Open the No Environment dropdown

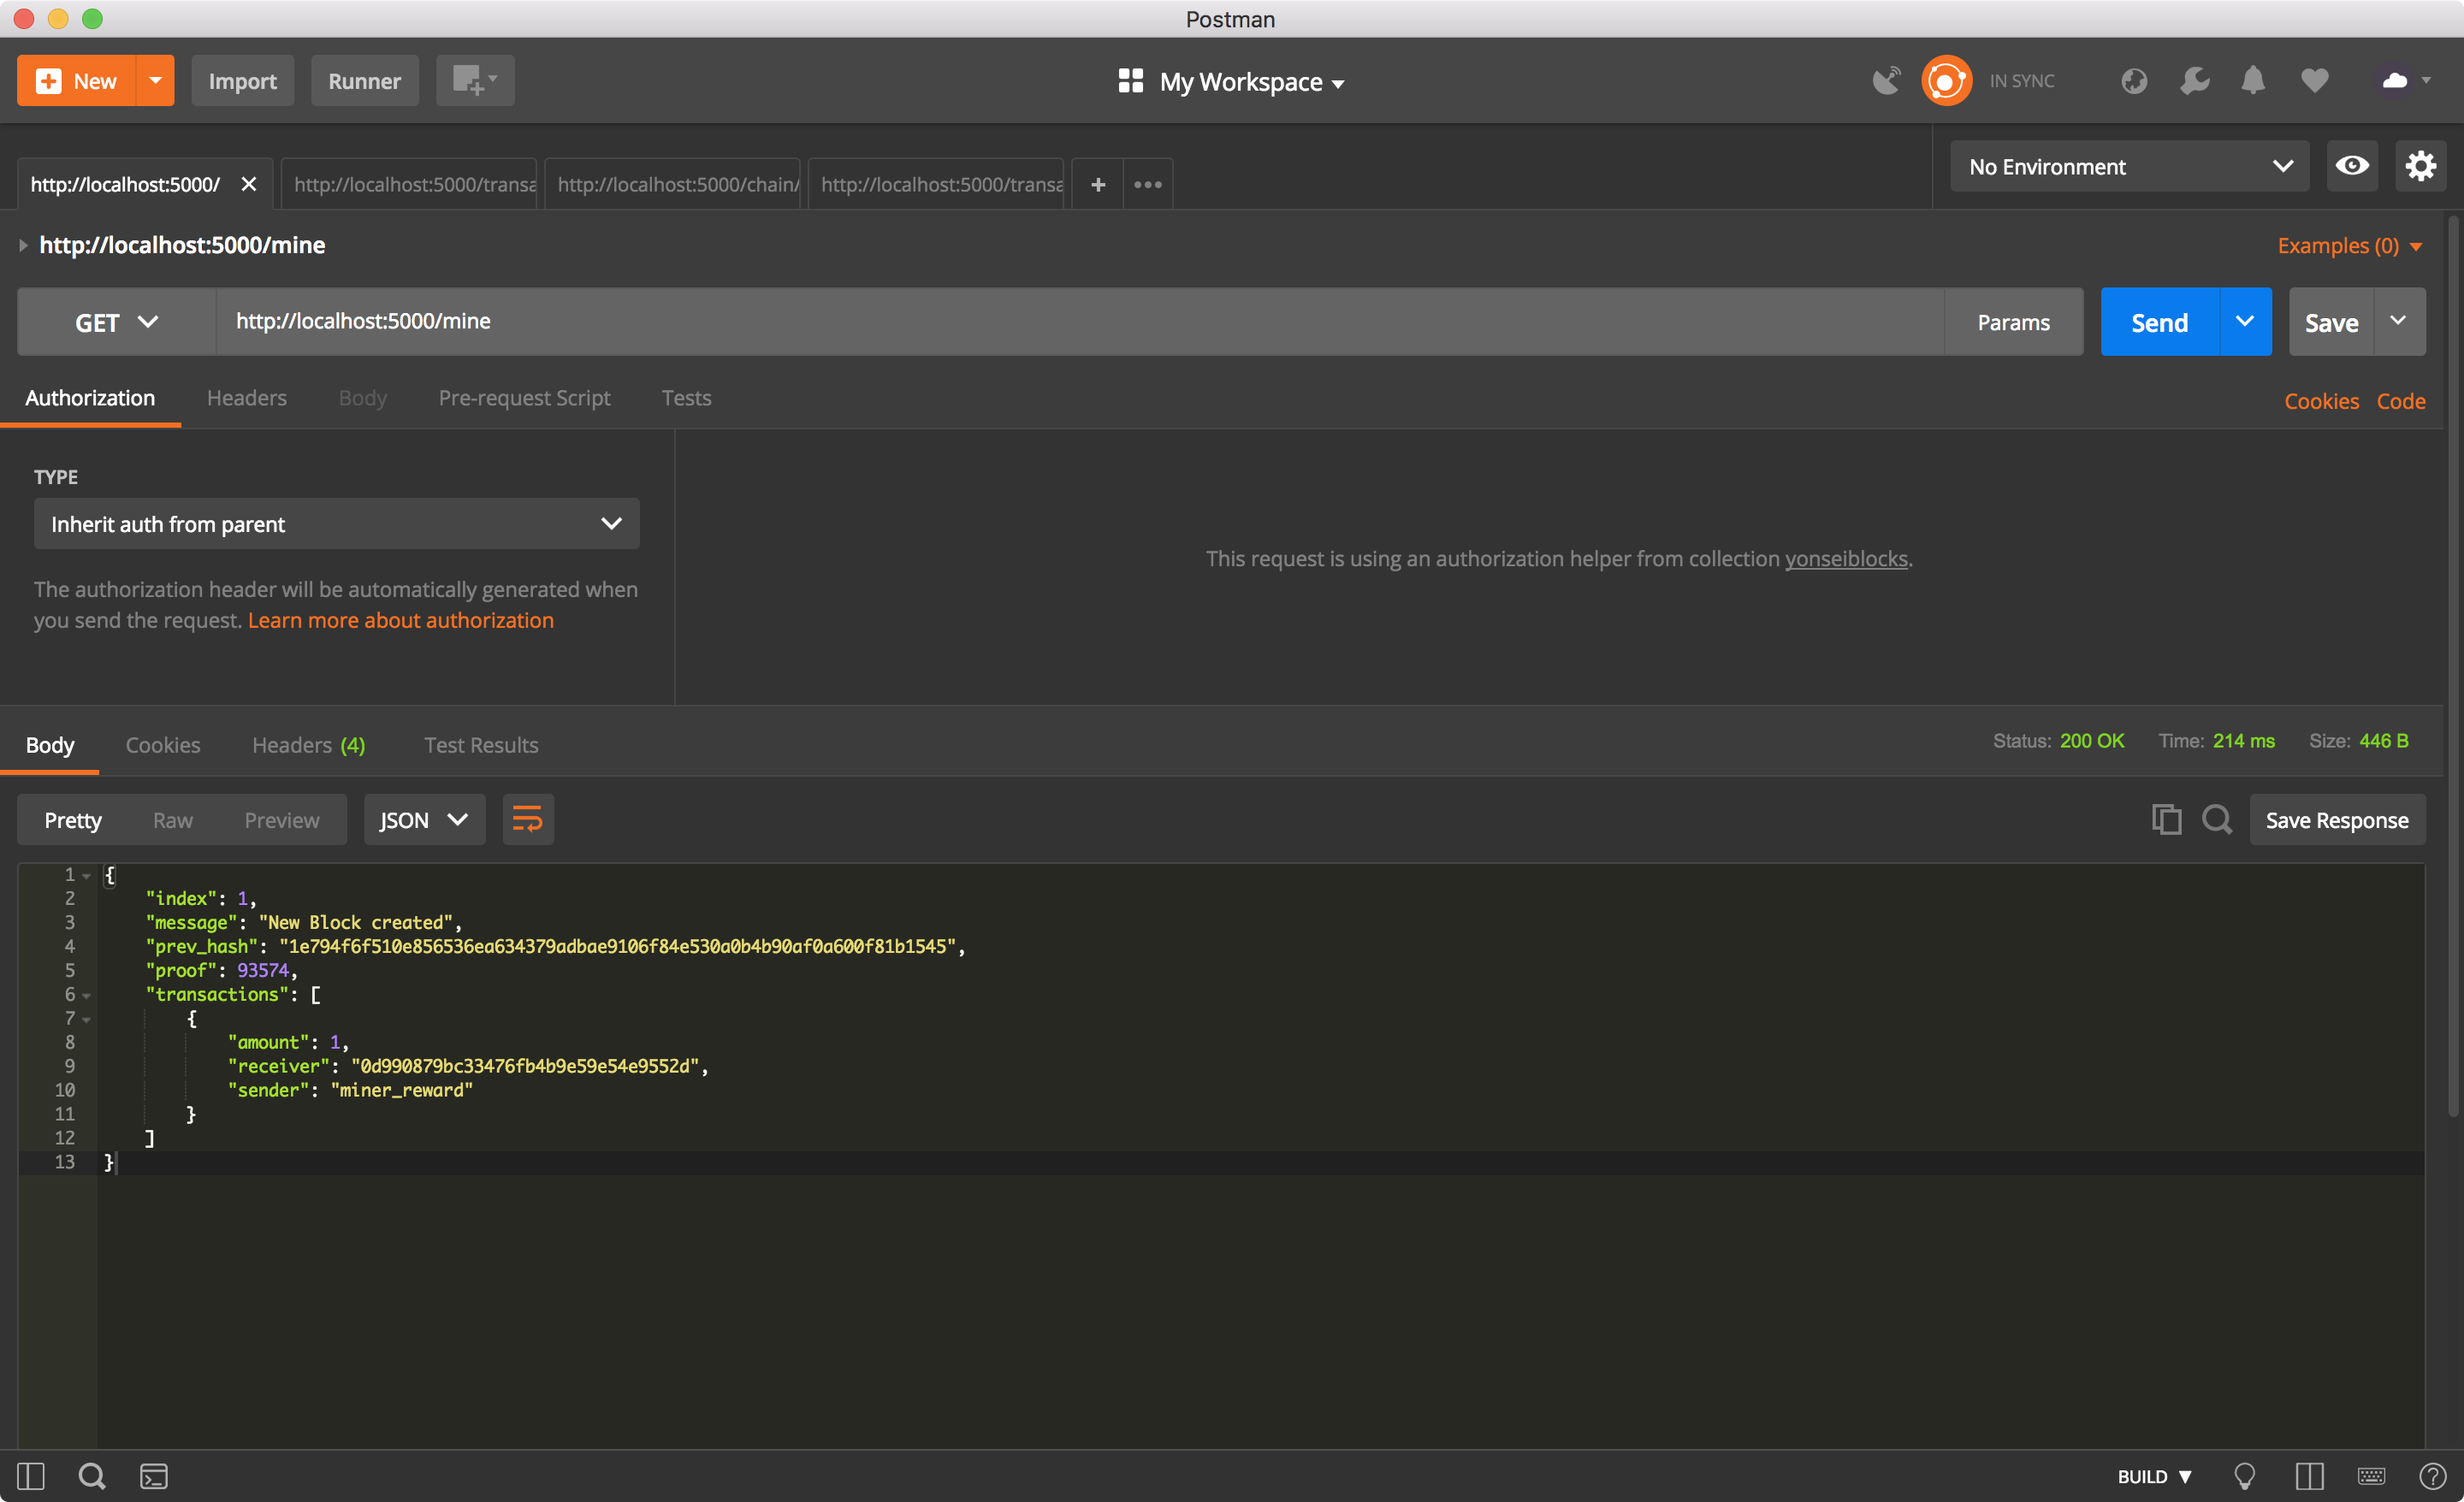2129,166
